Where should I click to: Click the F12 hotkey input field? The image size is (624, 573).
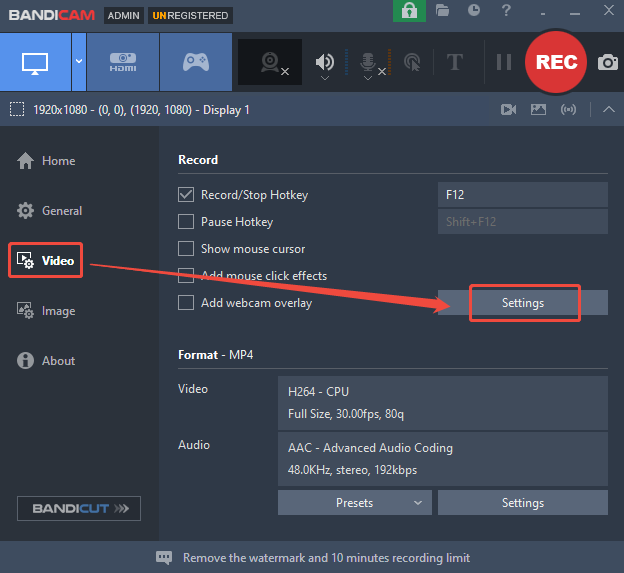(523, 195)
